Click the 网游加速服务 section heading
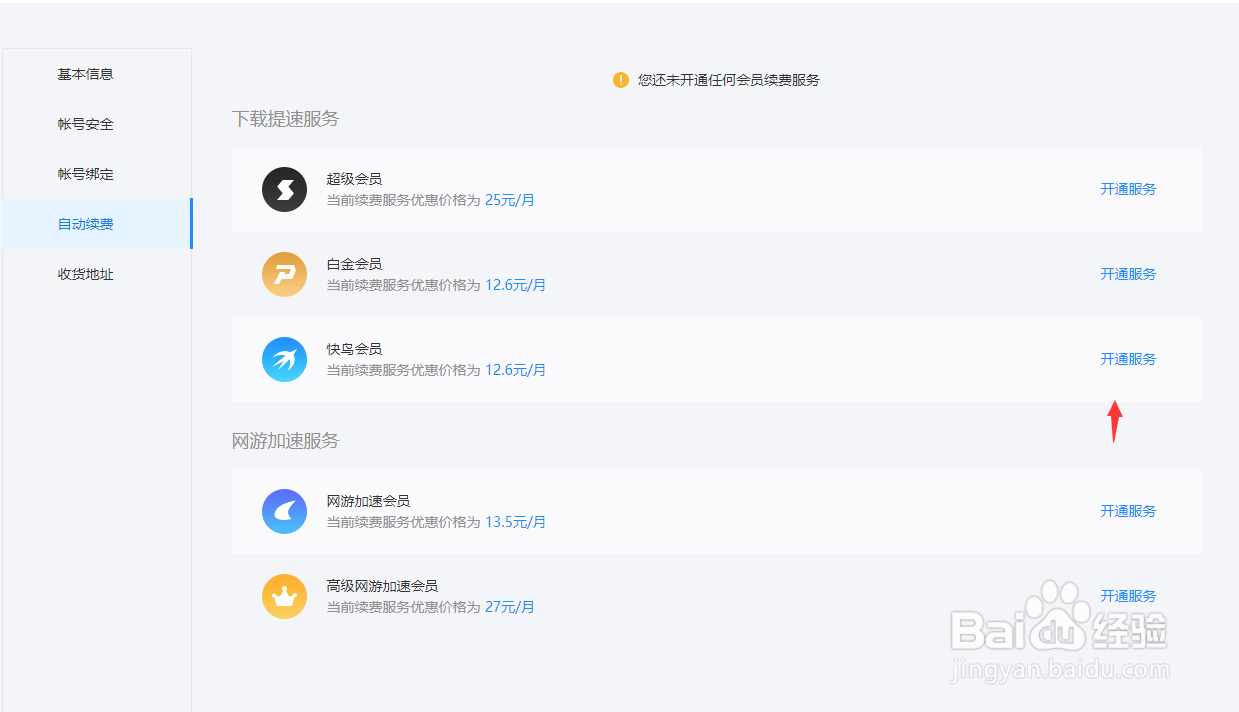The height and width of the screenshot is (712, 1239). [286, 441]
